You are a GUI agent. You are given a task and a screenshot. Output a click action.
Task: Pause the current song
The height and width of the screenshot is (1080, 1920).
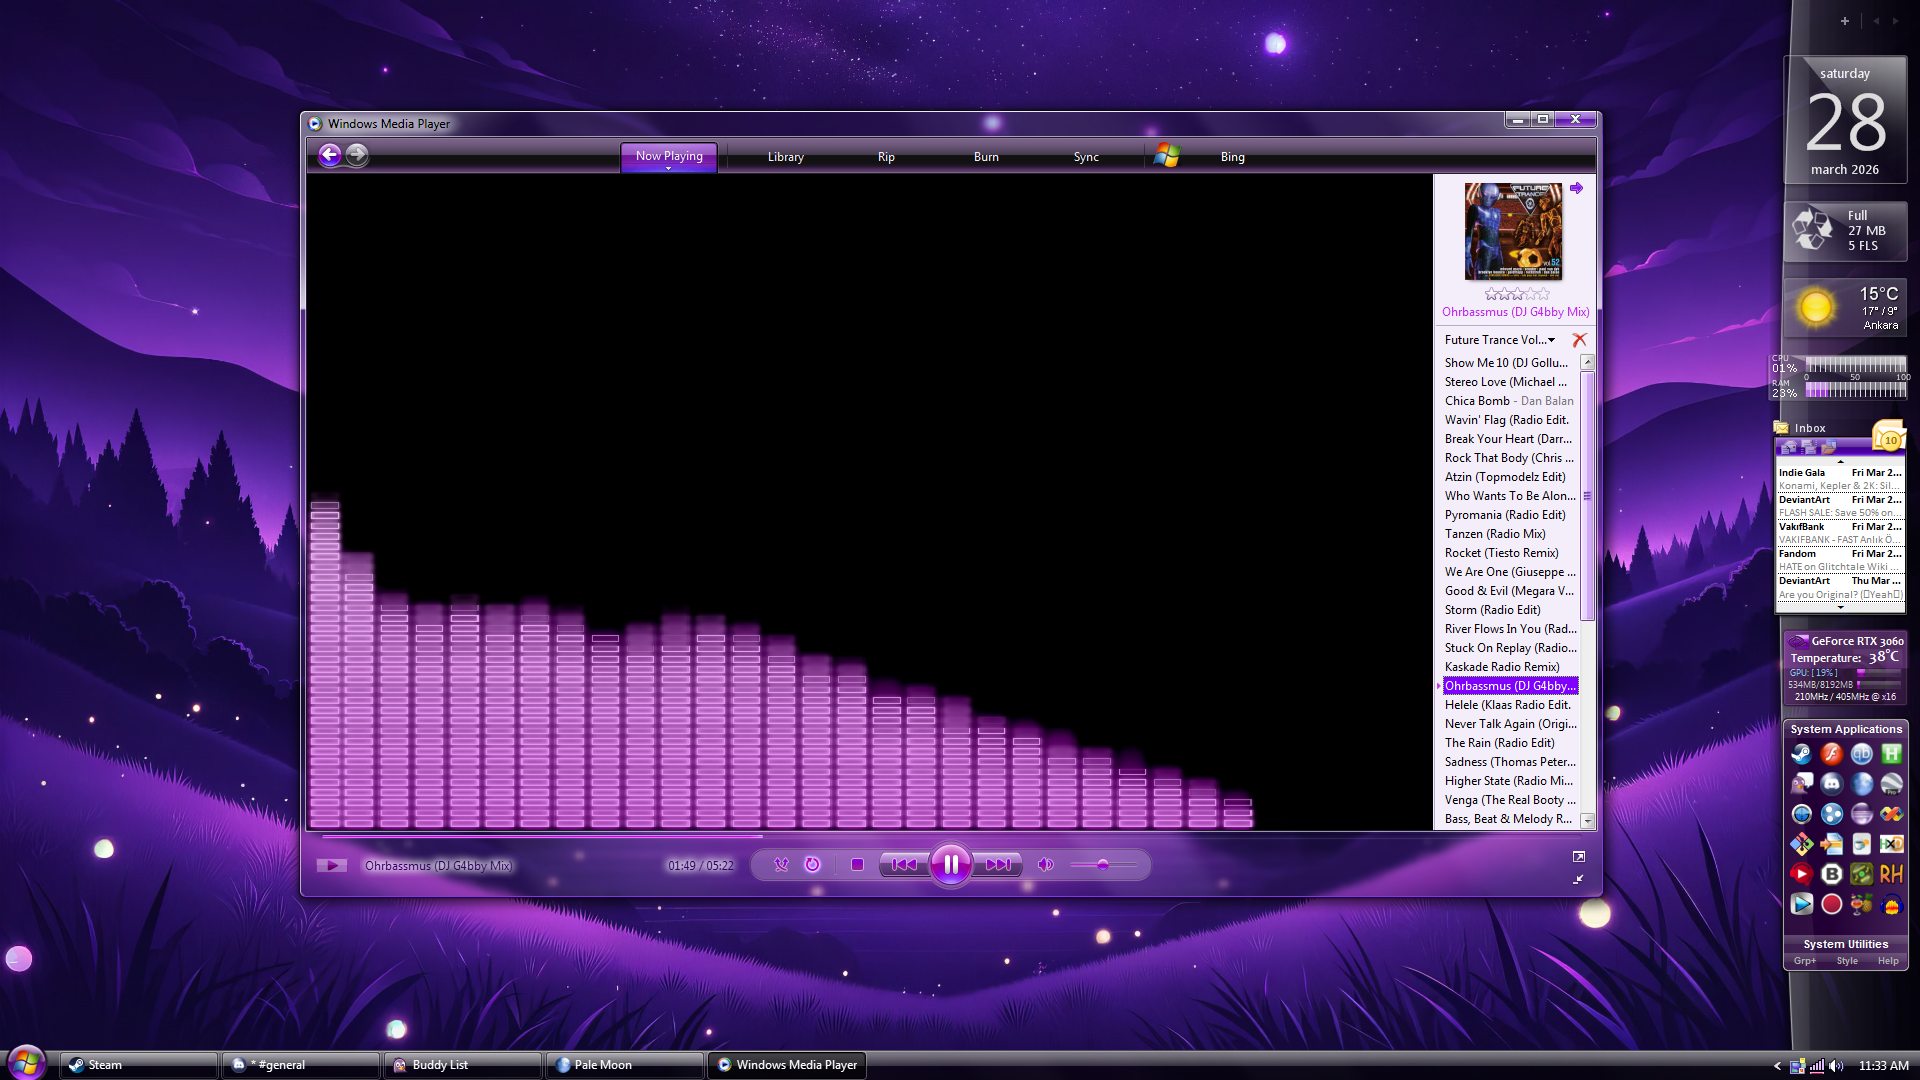(951, 864)
